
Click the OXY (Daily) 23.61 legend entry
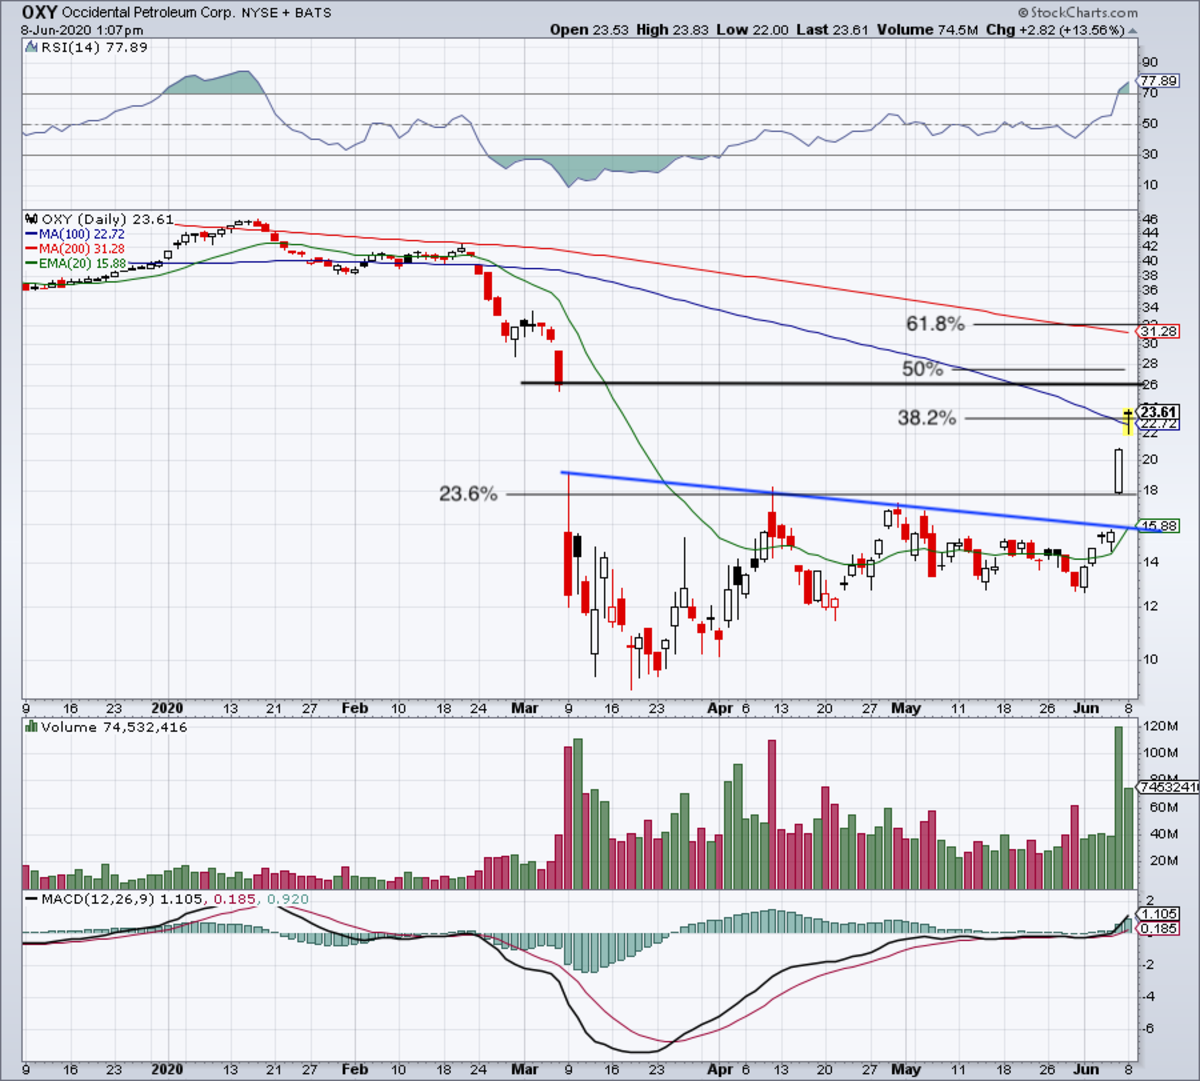coord(108,219)
